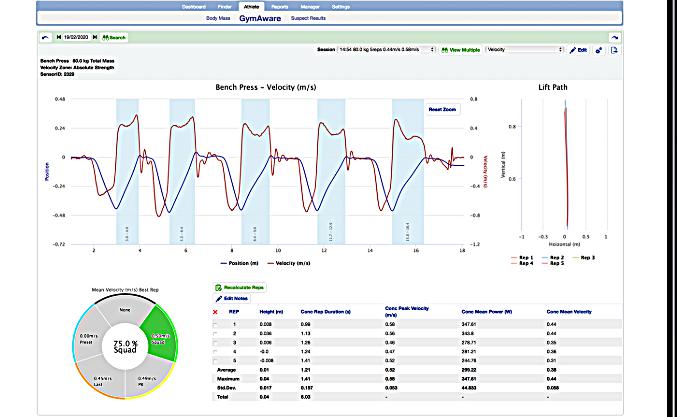Click the View Multiple link
The width and height of the screenshot is (677, 417).
pyautogui.click(x=460, y=48)
